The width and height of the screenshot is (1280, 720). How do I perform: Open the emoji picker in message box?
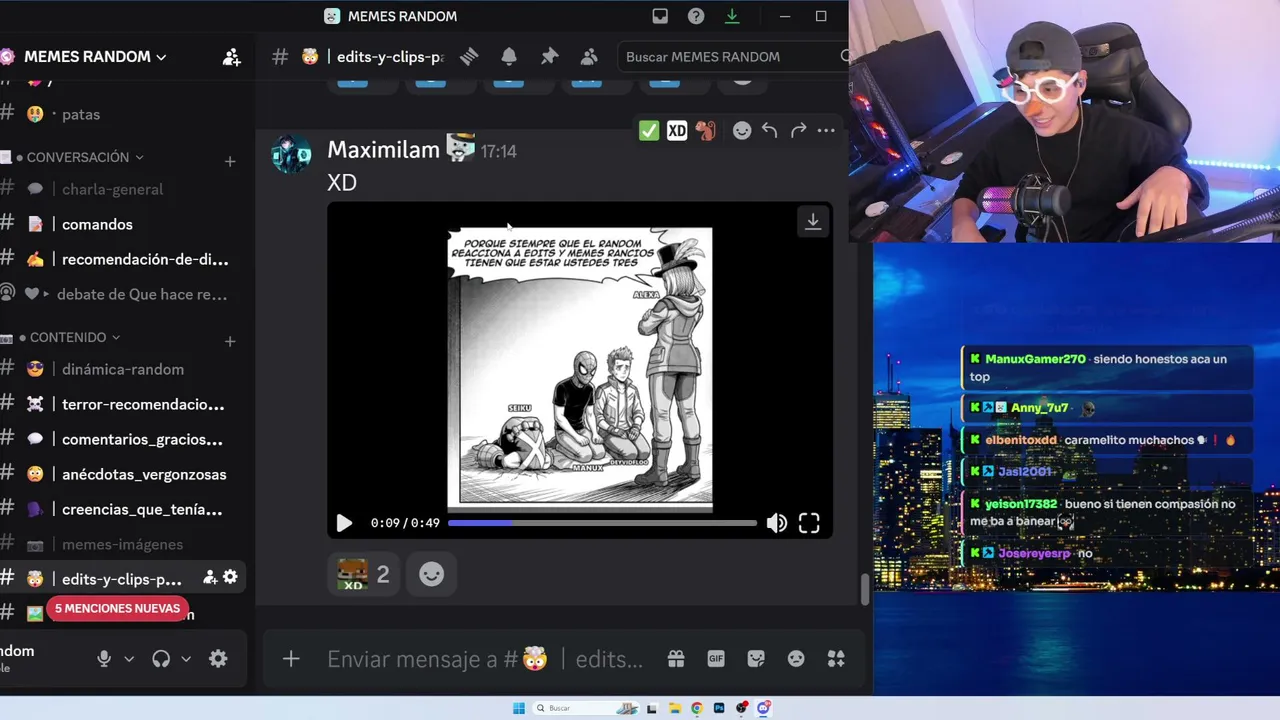796,659
